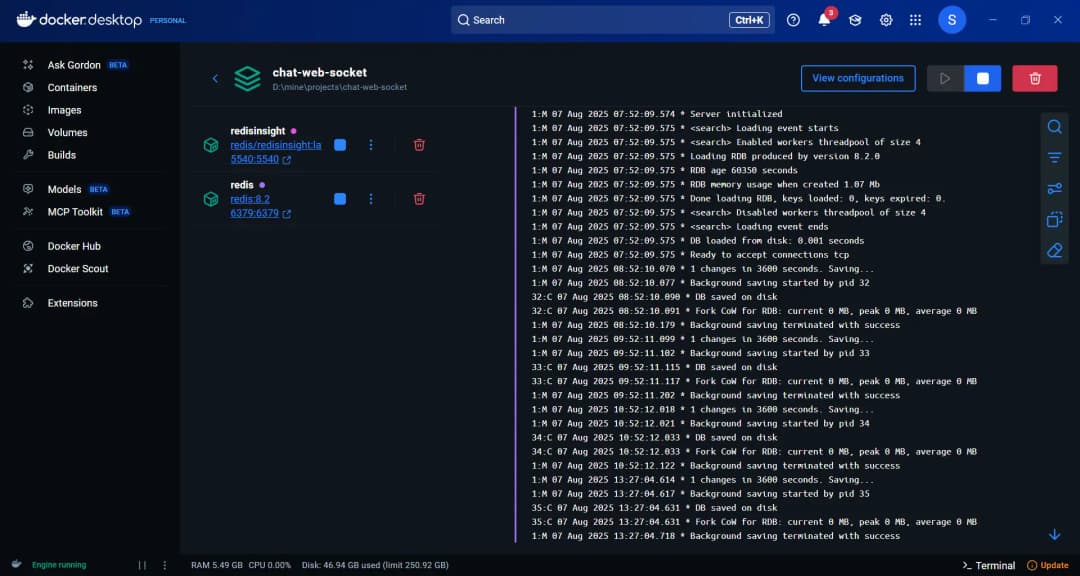Viewport: 1080px width, 576px height.
Task: Open Docker Hub in sidebar
Action: tap(74, 246)
